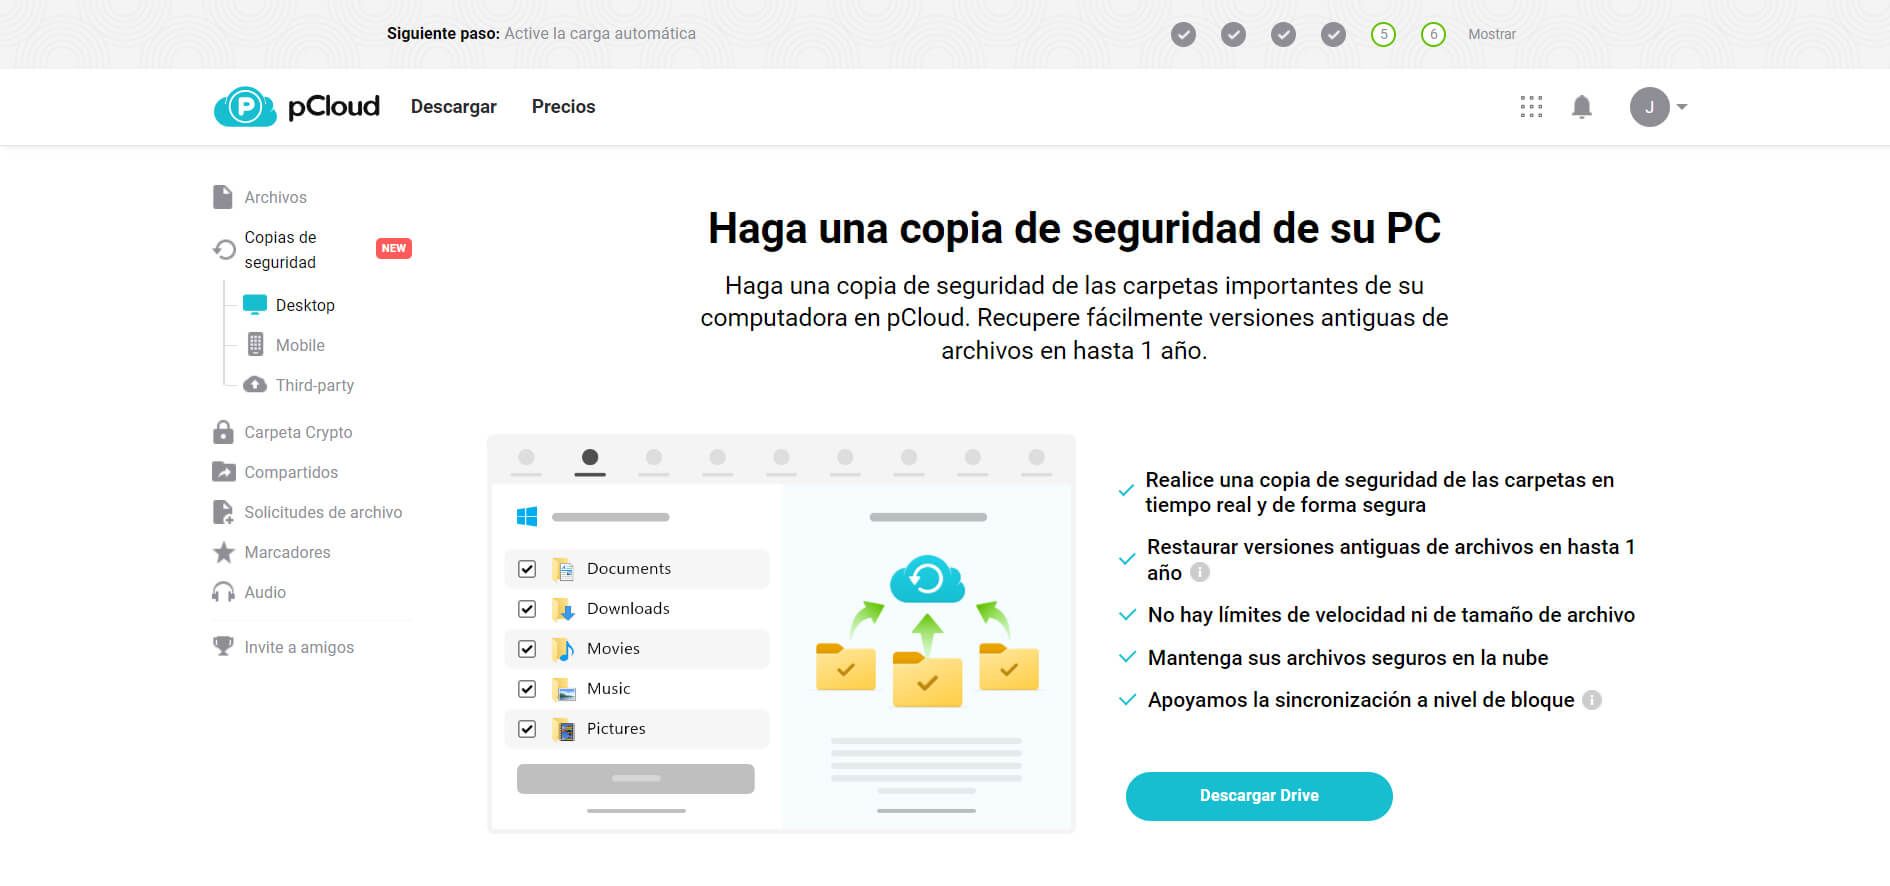Click the Mobile phone icon
The width and height of the screenshot is (1890, 886).
(x=255, y=344)
